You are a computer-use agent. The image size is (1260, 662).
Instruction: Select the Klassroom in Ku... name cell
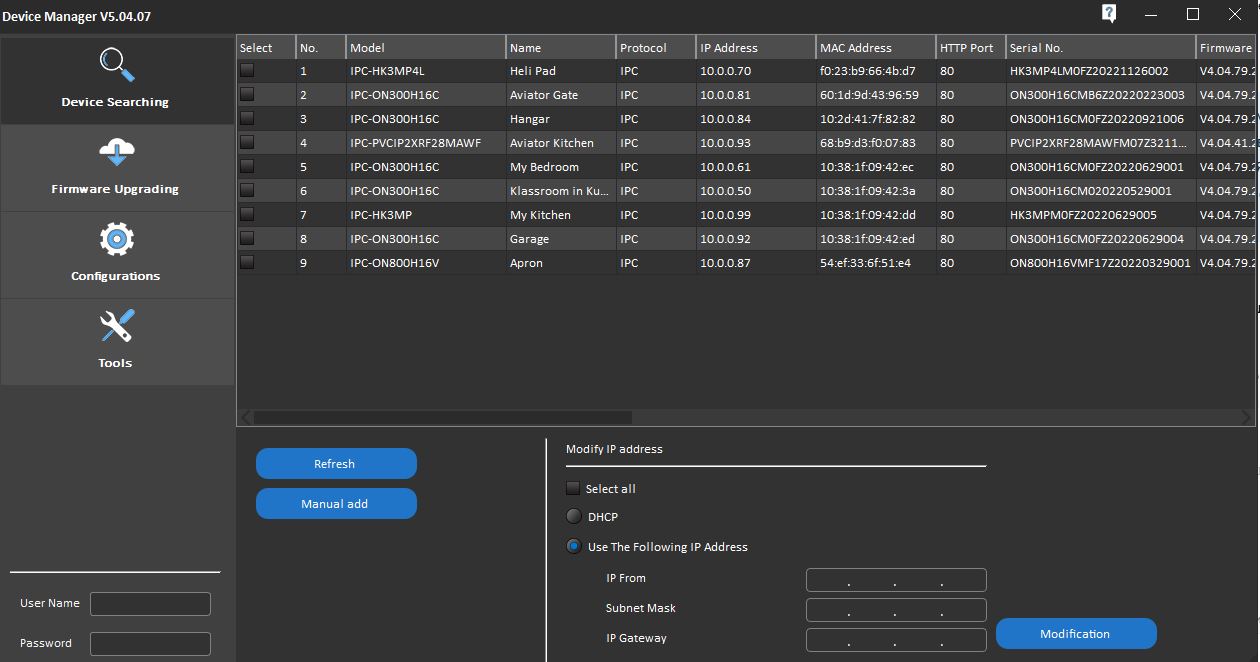point(561,191)
